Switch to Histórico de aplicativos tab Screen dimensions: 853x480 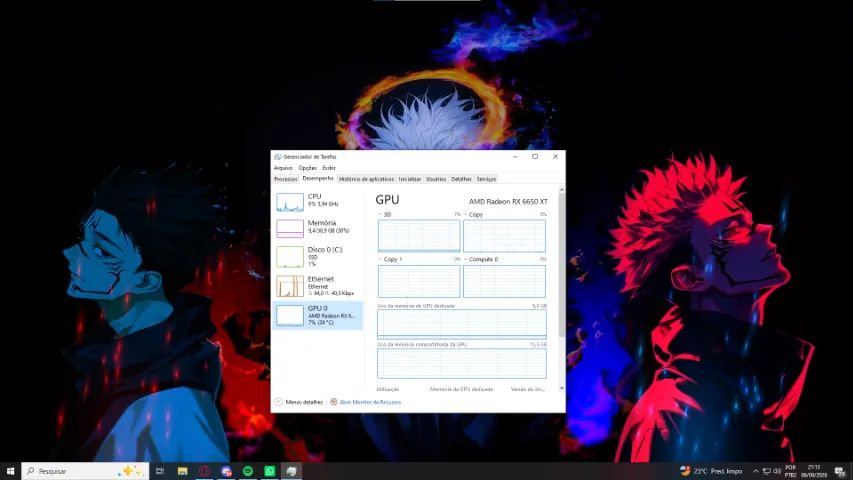coord(366,179)
